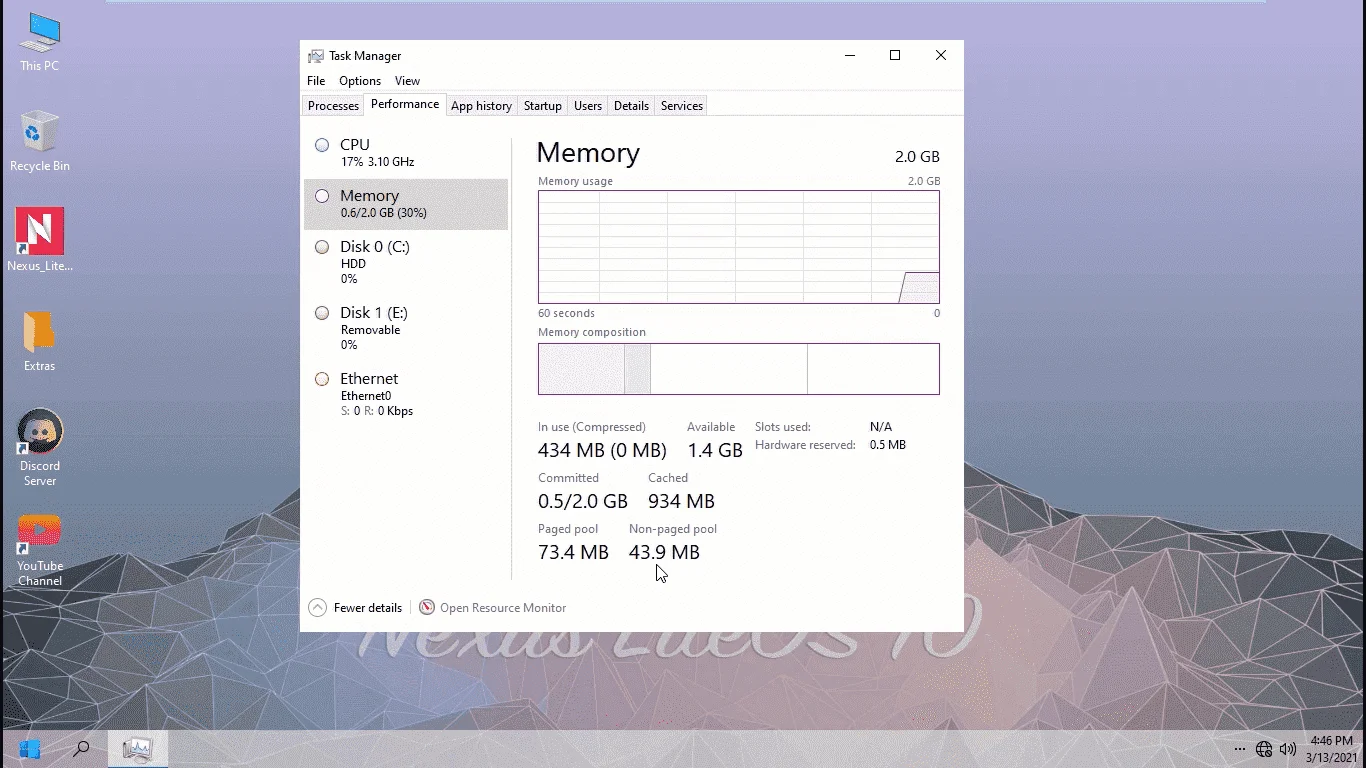Select the Recycle Bin desktop icon
This screenshot has width=1366, height=768.
(x=40, y=141)
